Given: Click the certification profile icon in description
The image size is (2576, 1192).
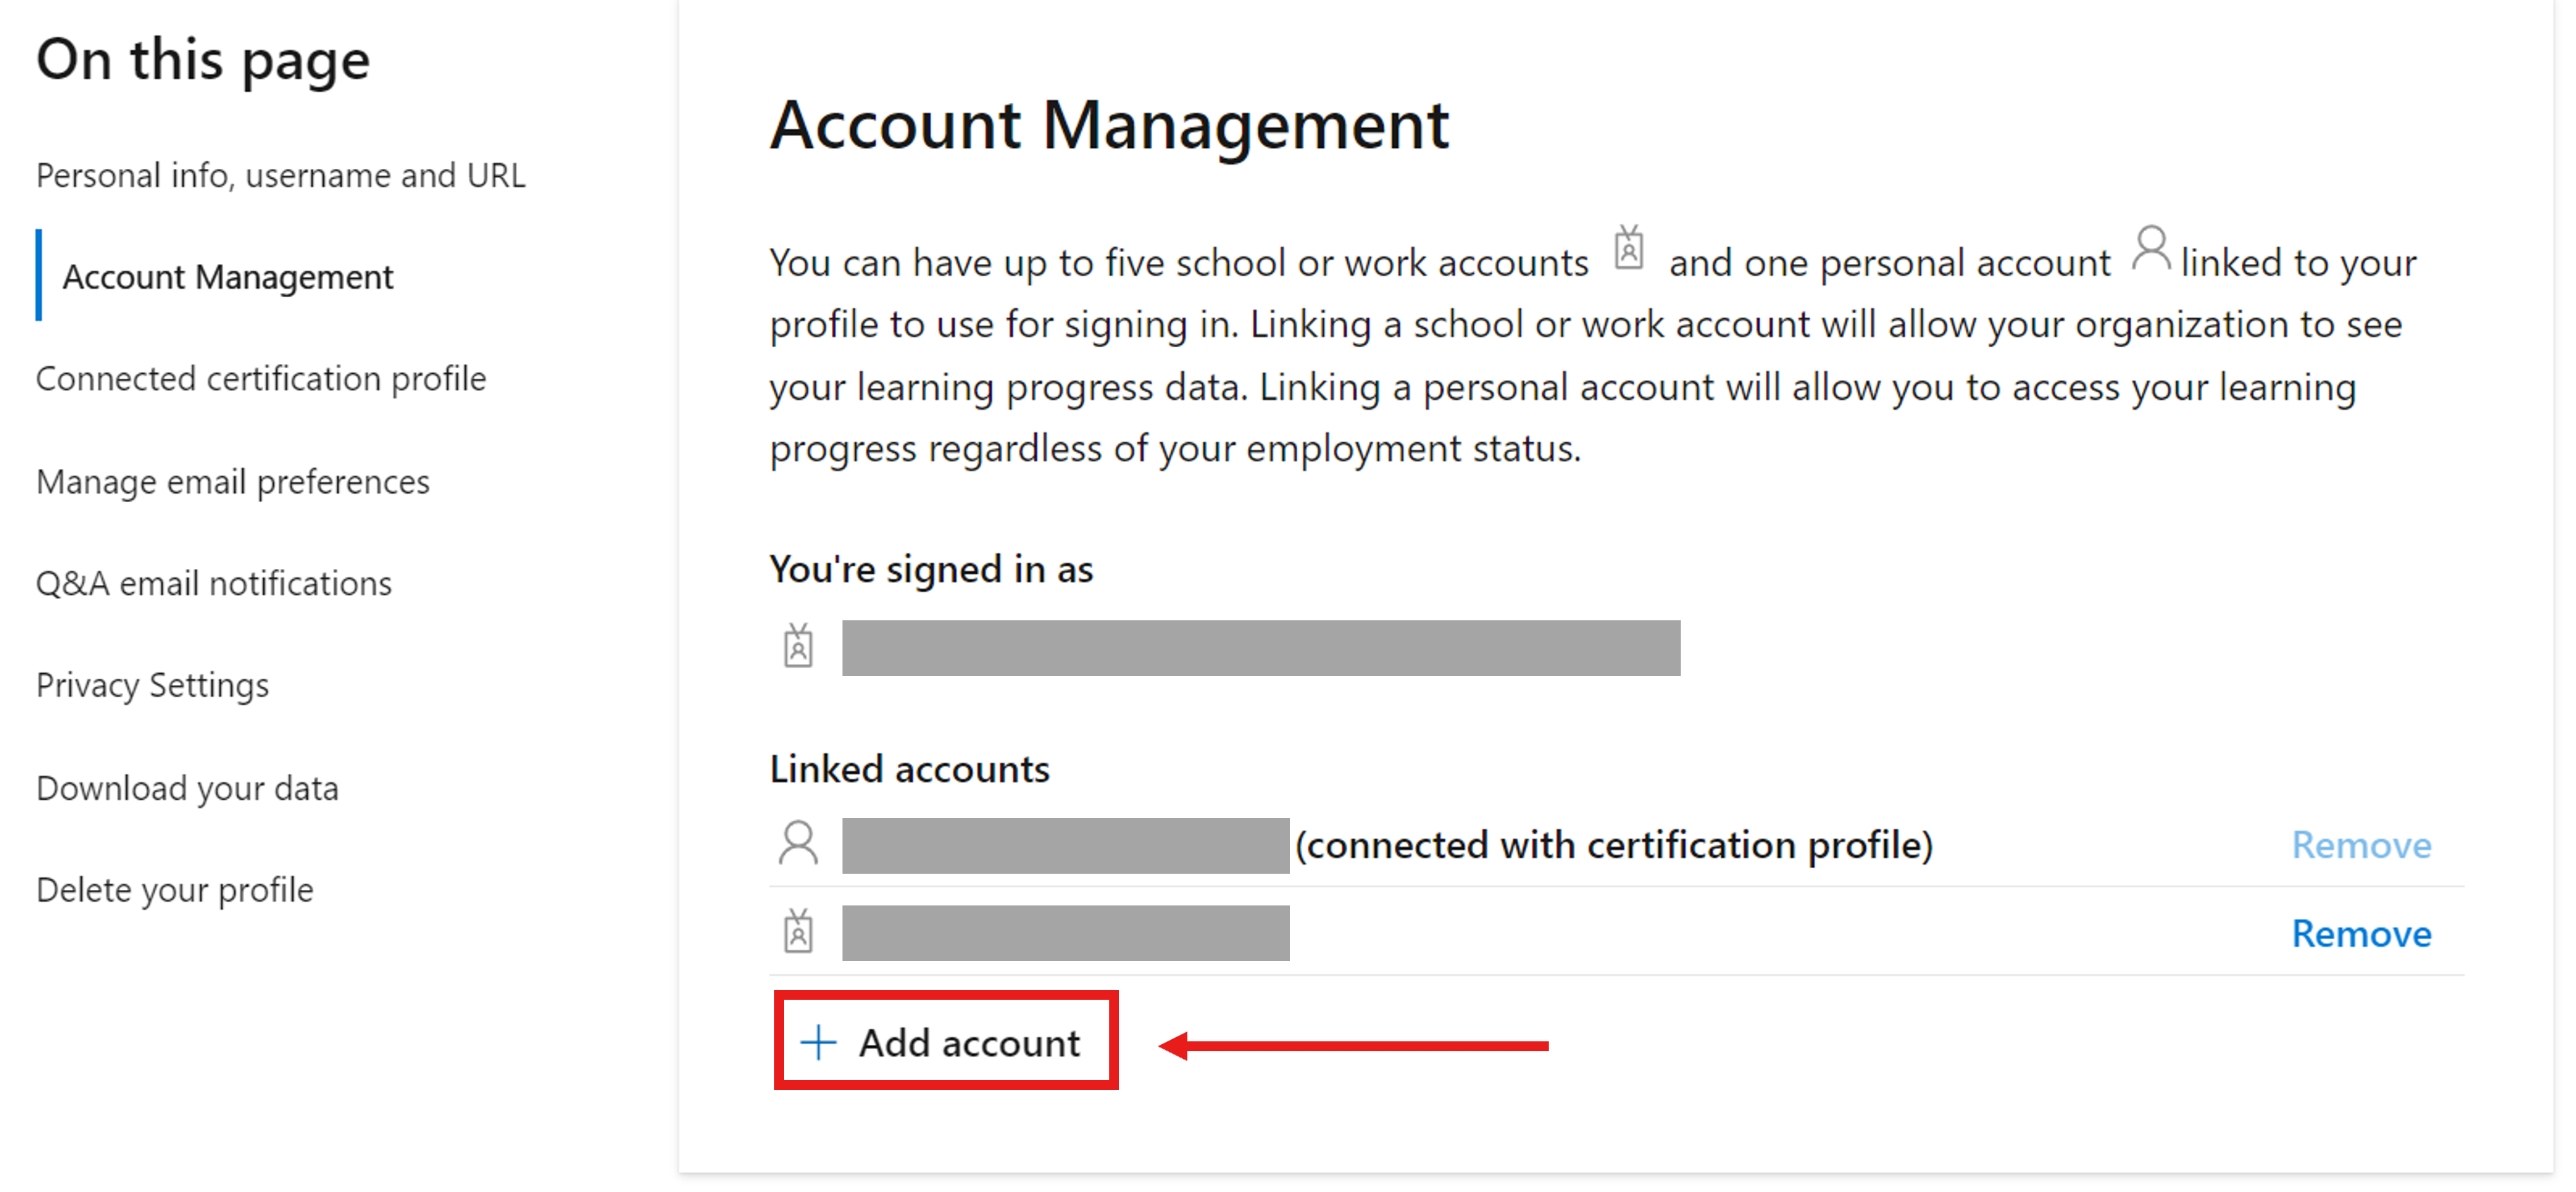Looking at the screenshot, I should coord(1628,251).
